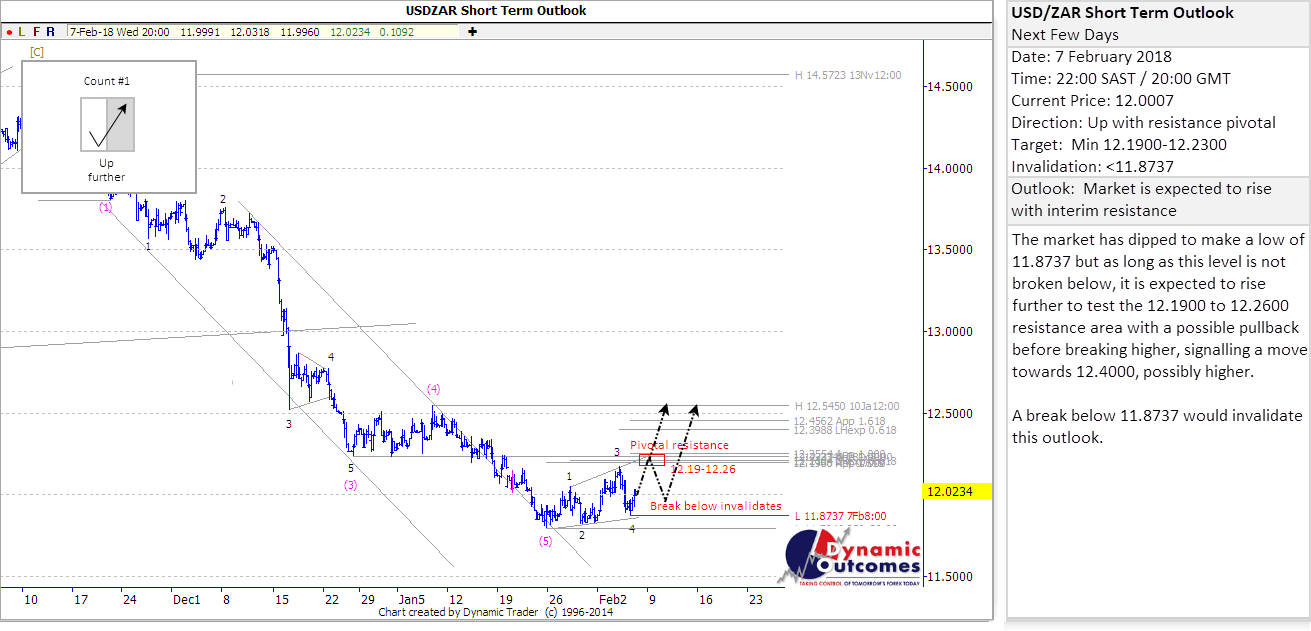Click the Invalidation: <11.8737 line

(x=1092, y=167)
